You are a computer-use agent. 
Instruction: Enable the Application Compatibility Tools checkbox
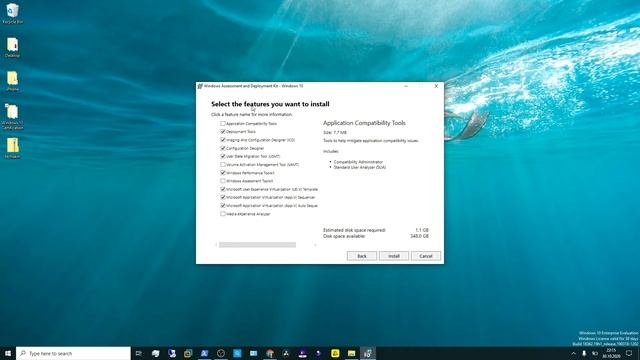point(223,123)
